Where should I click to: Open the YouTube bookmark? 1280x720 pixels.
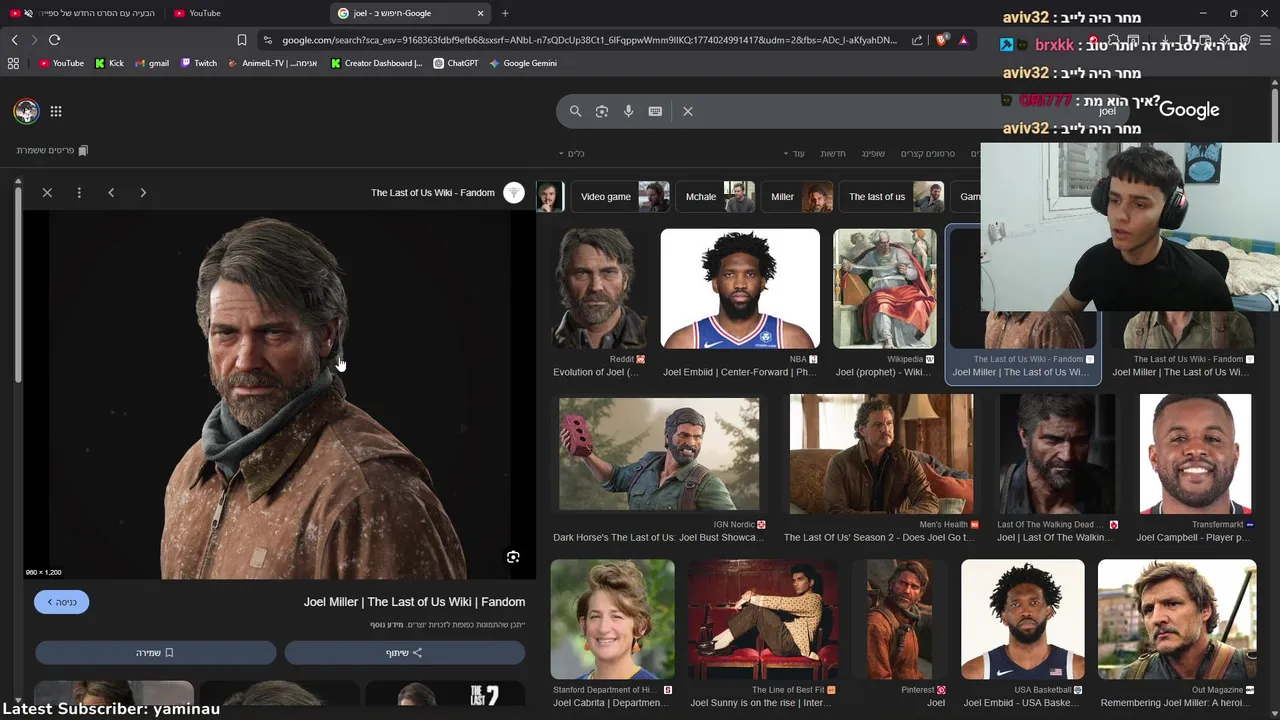tap(61, 63)
